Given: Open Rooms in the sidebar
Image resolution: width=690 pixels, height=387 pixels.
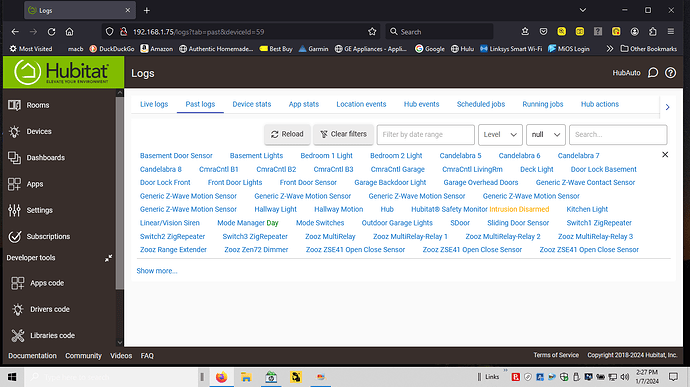Looking at the screenshot, I should coord(29,105).
